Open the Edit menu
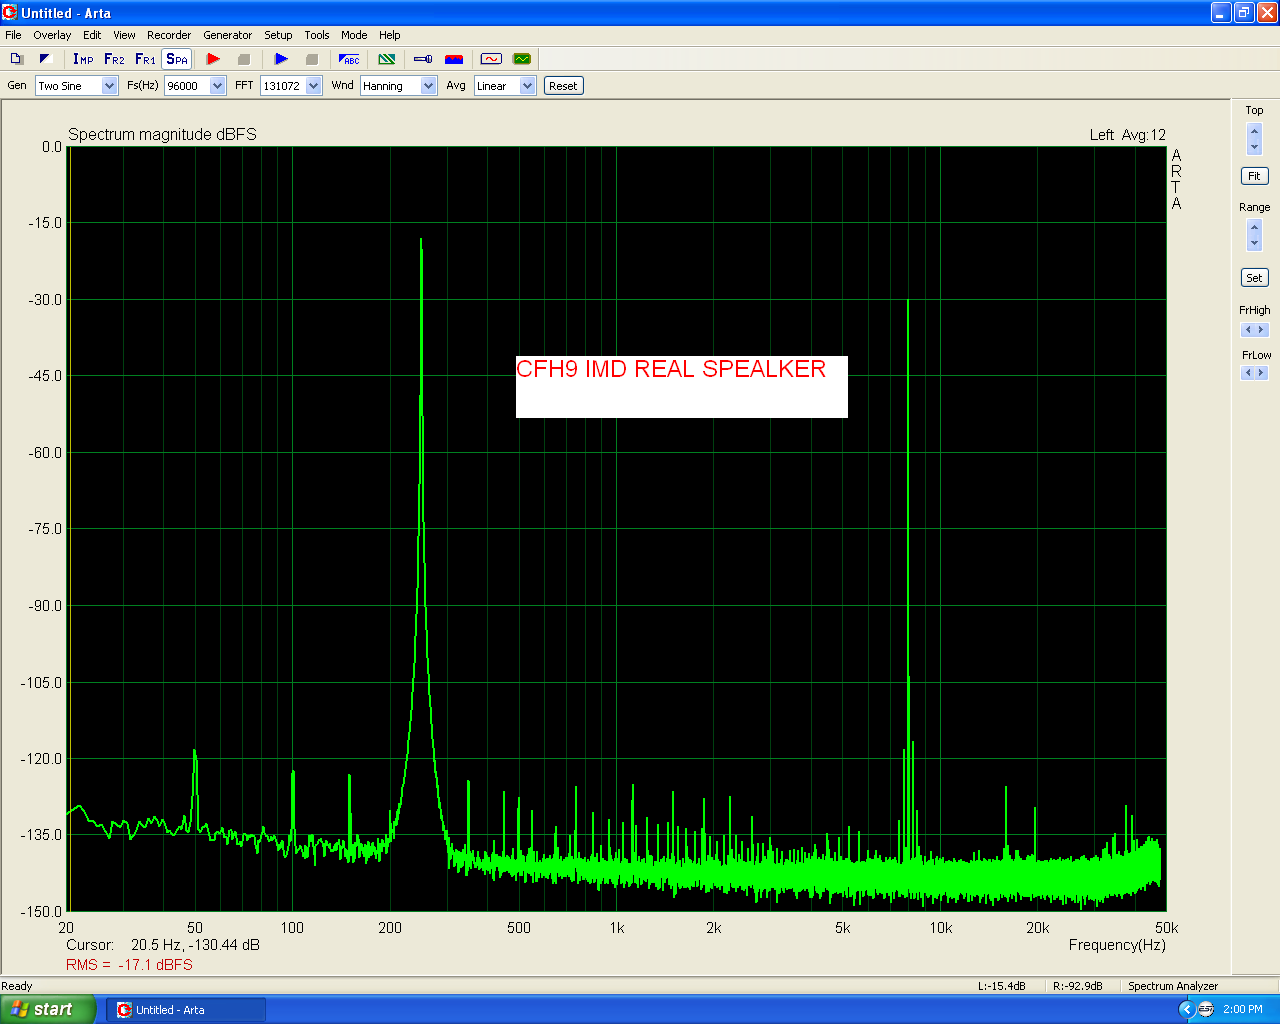1280x1024 pixels. [92, 35]
